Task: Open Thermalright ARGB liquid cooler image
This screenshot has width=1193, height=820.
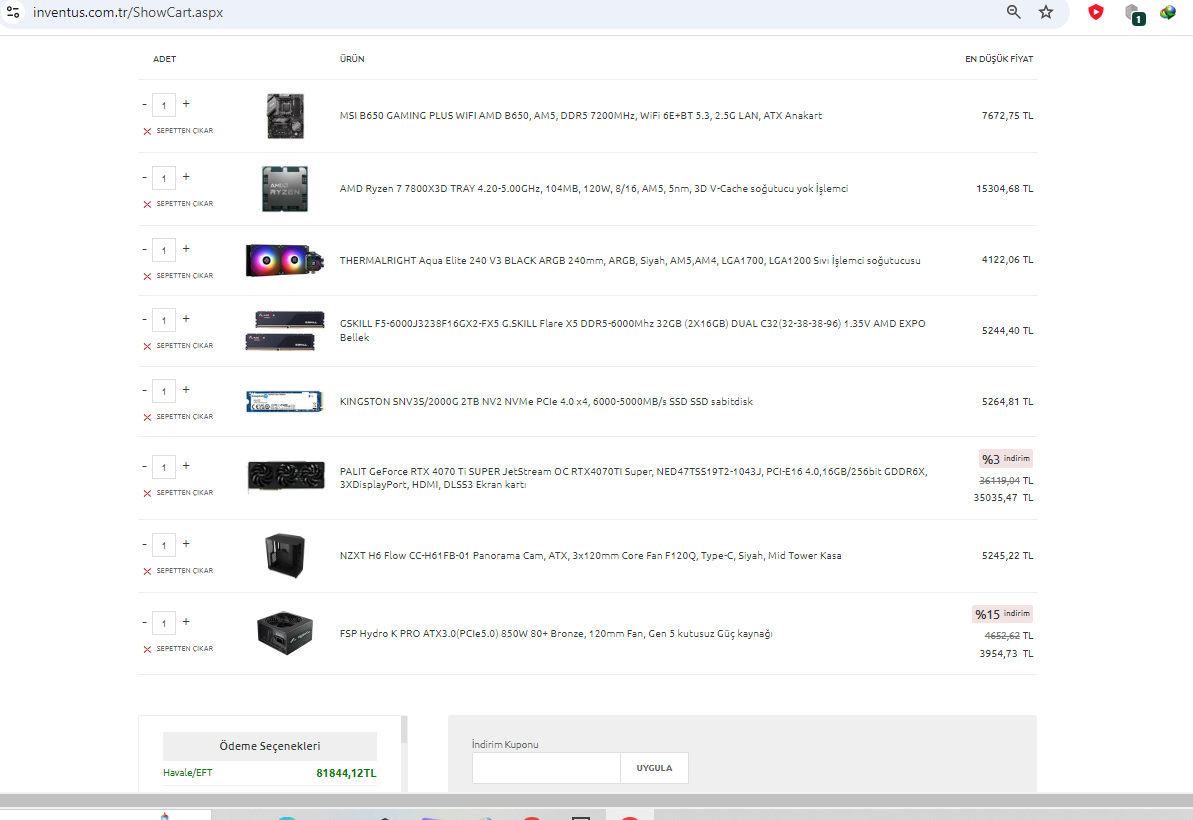Action: coord(285,260)
